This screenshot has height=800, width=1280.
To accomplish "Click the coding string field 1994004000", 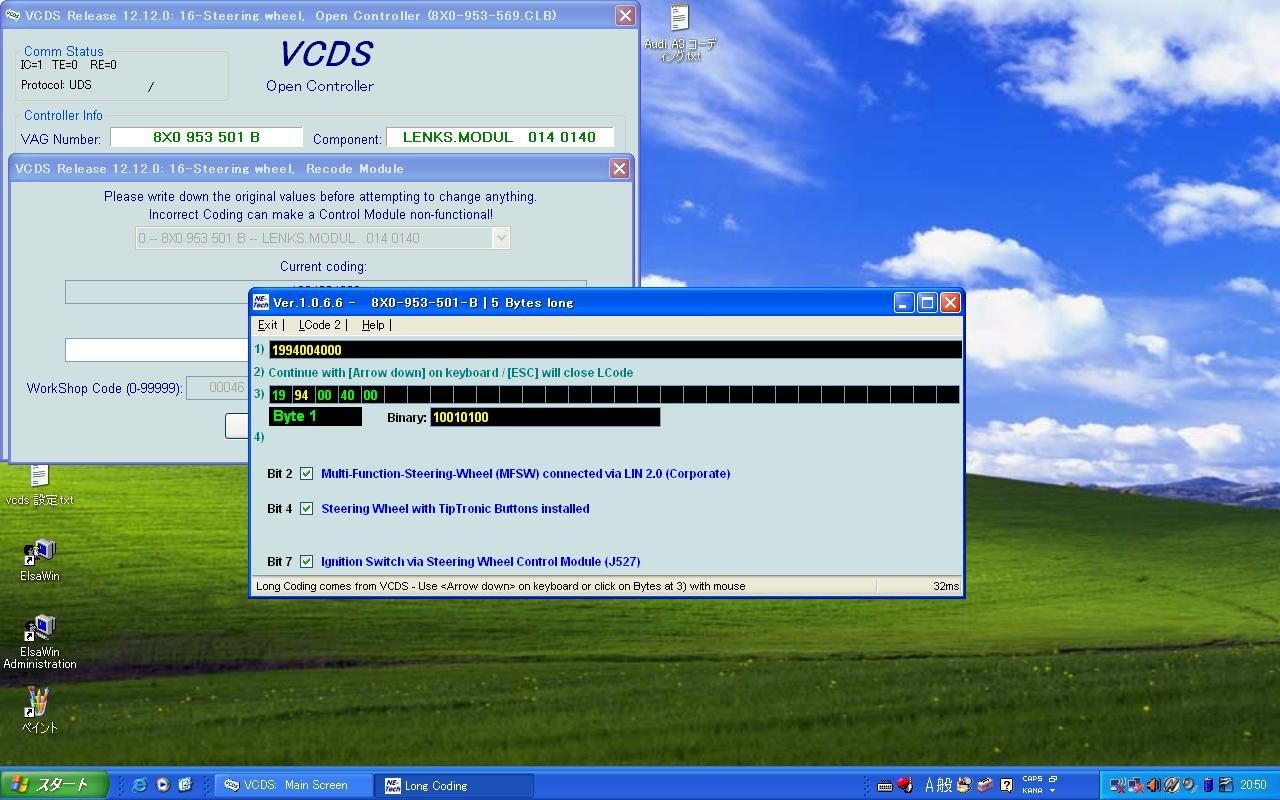I will tap(615, 350).
